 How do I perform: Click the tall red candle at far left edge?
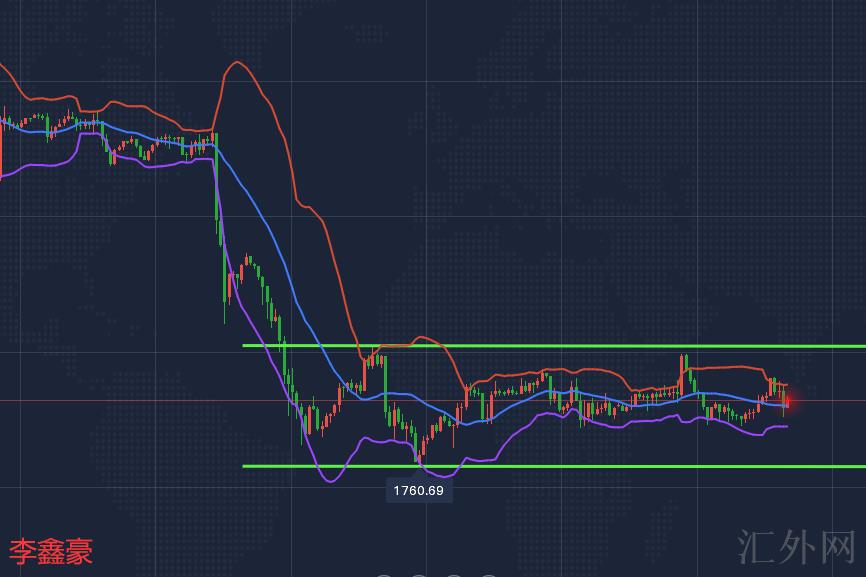(1, 146)
